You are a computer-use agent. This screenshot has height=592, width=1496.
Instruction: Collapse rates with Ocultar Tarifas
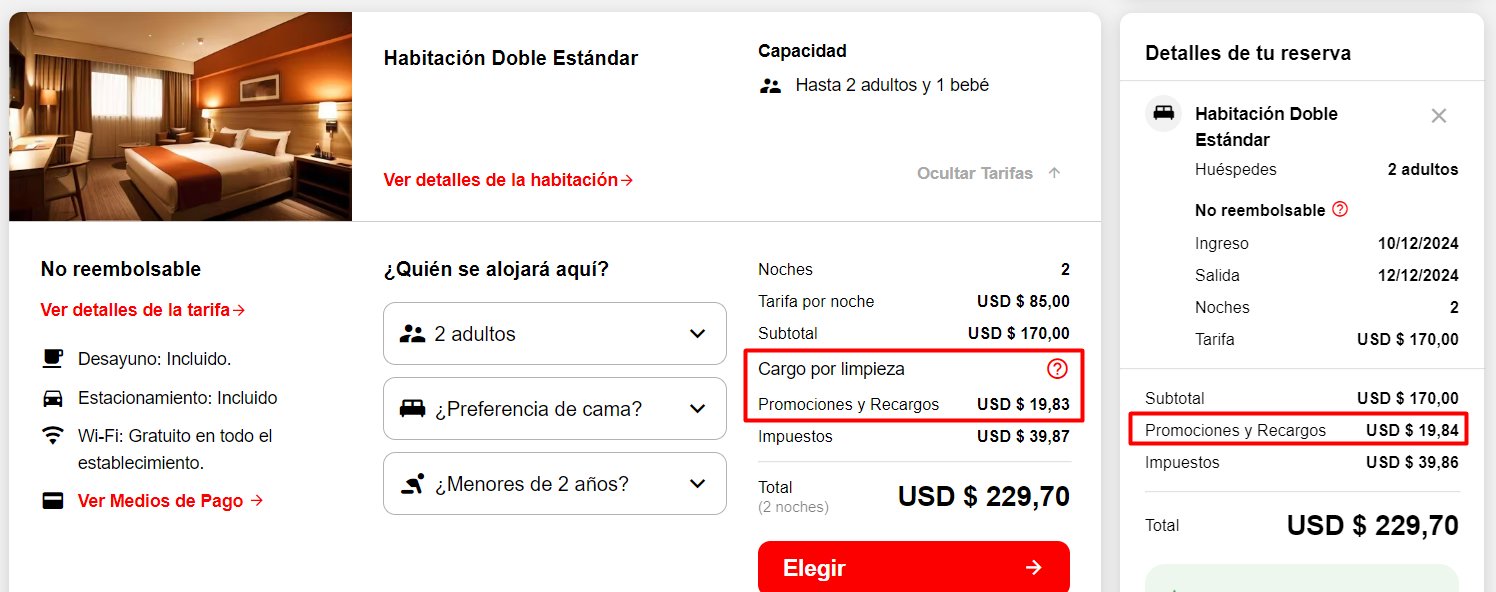tap(988, 174)
